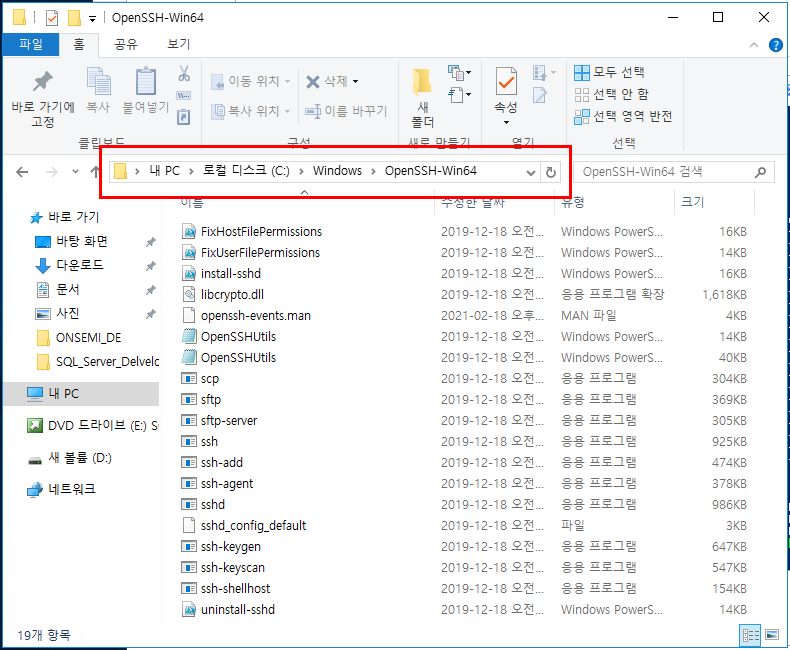Image resolution: width=790 pixels, height=650 pixels.
Task: Click the paste shortcut icon in clipboard group
Action: tap(183, 117)
